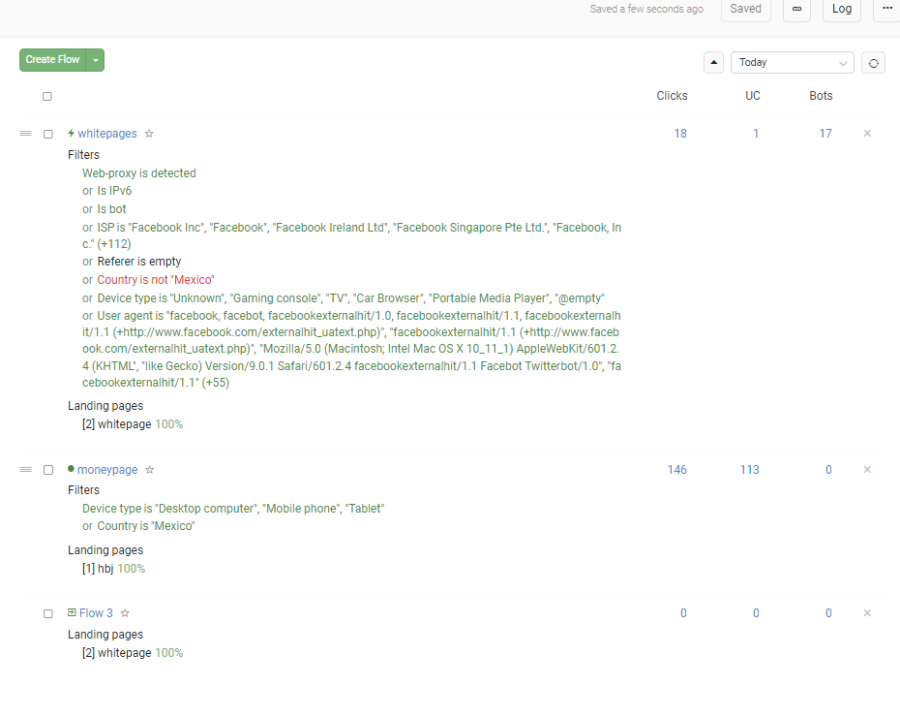Click the 'Is bot' filter
Screen dimensions: 900x717
[x=111, y=209]
